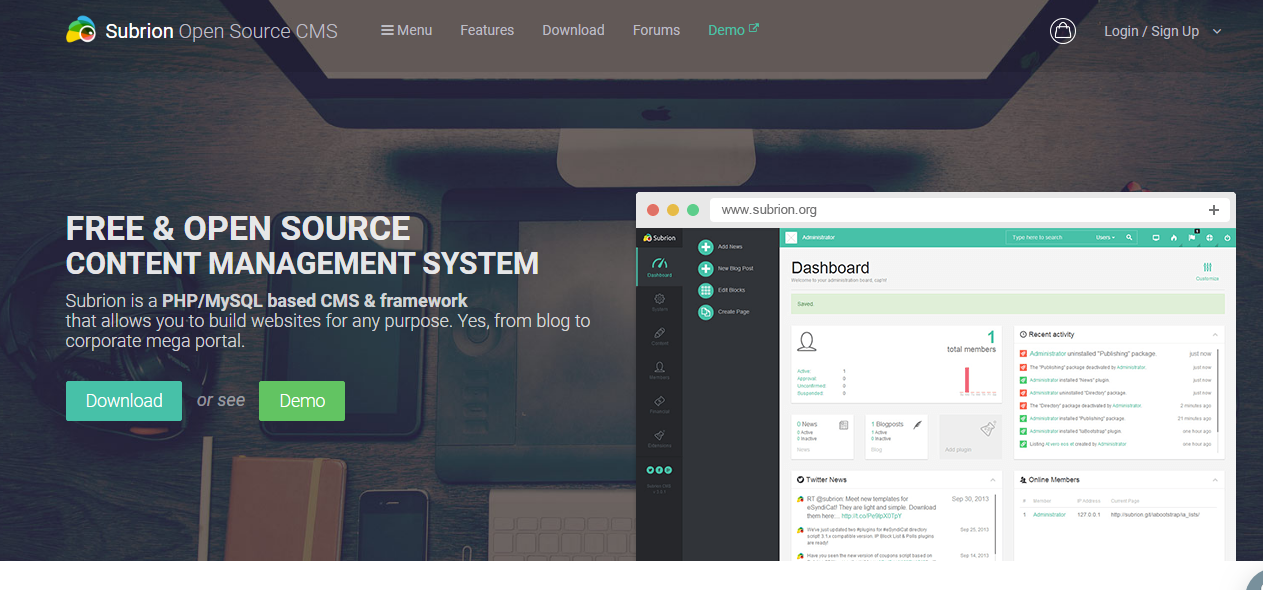Viewport: 1263px width, 590px height.
Task: Click the teal Download button
Action: coord(124,401)
